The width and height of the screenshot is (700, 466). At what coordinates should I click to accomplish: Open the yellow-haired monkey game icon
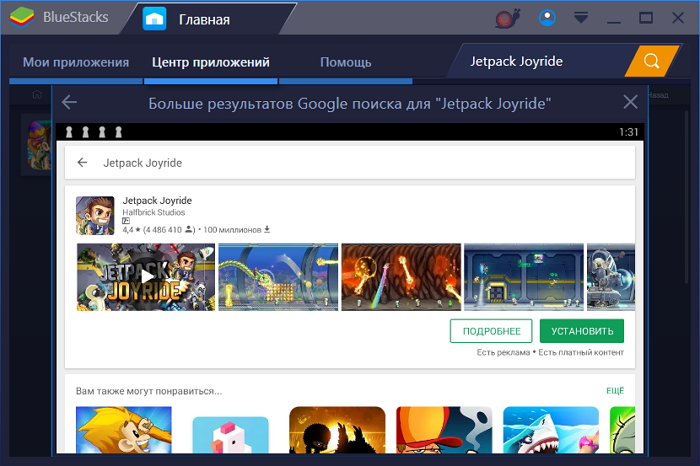tap(124, 430)
